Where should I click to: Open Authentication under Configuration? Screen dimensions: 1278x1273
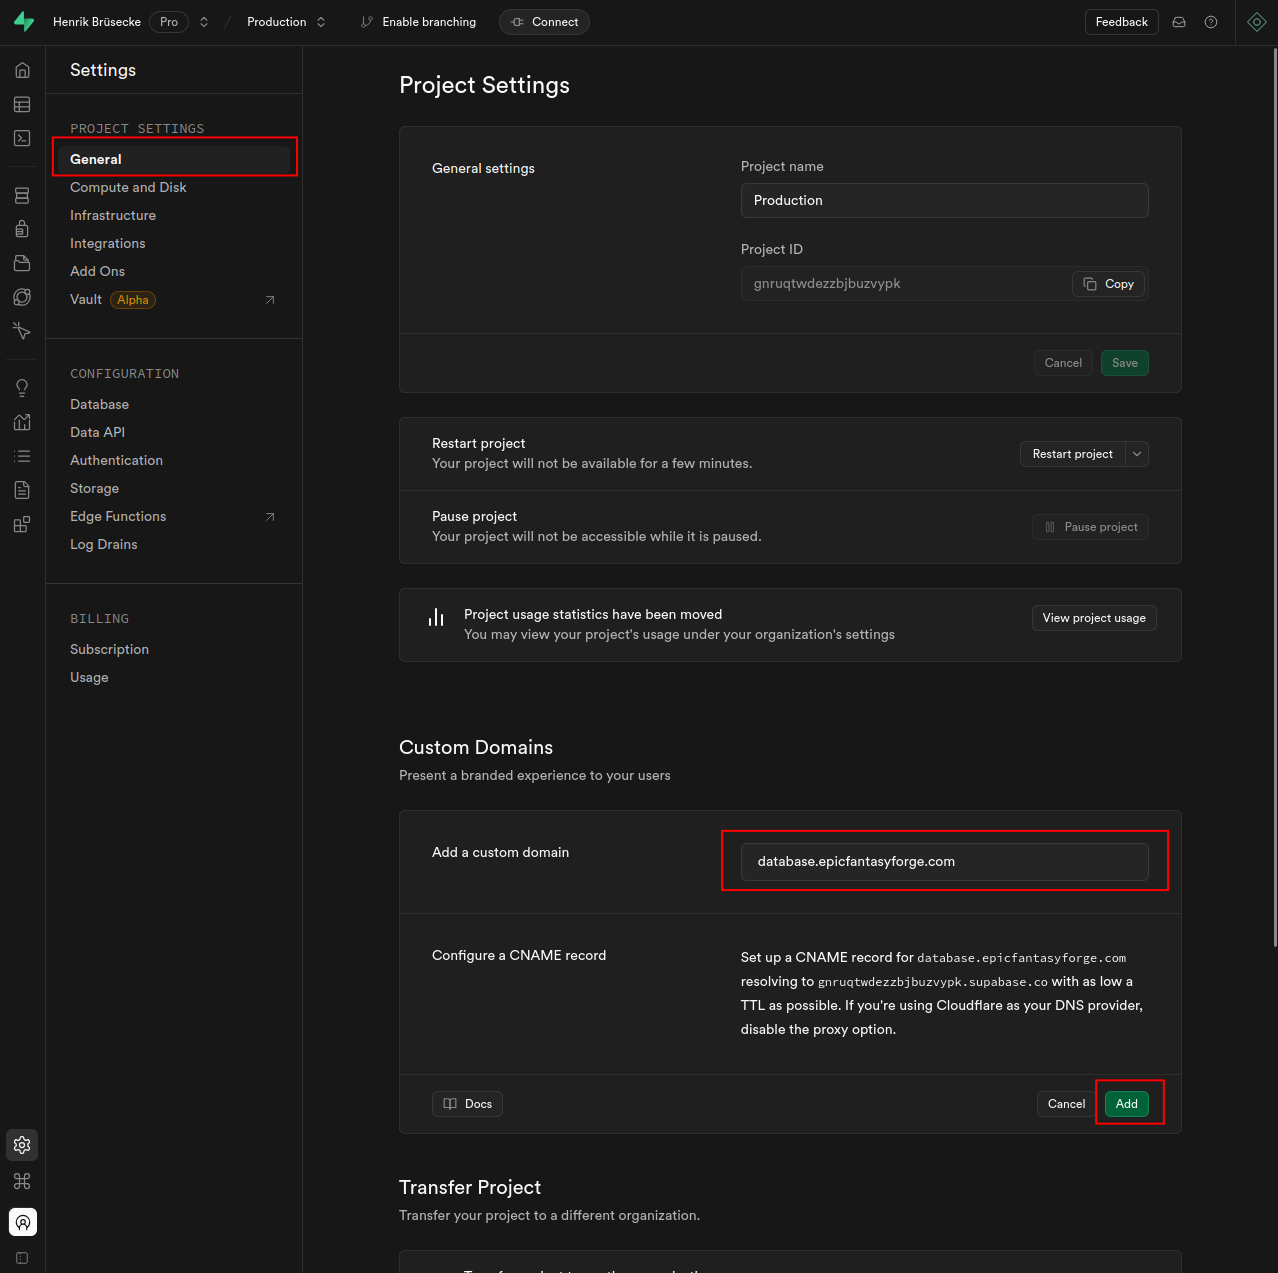click(117, 460)
